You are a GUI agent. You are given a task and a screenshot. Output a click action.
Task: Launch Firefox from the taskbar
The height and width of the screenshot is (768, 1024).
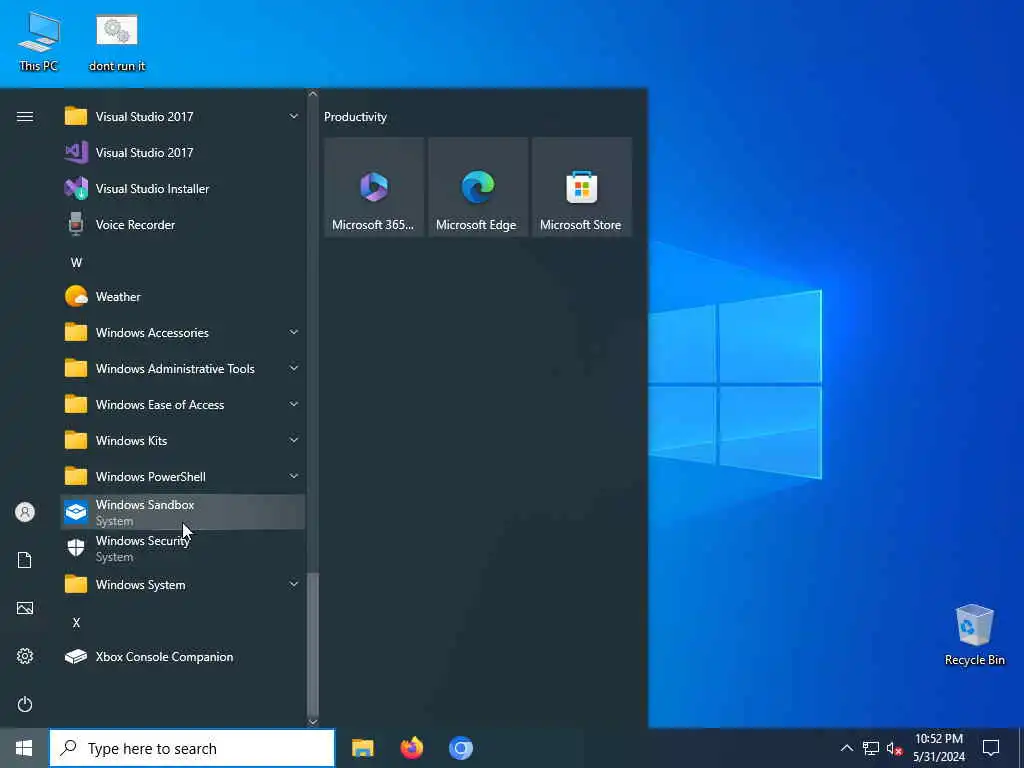click(411, 748)
